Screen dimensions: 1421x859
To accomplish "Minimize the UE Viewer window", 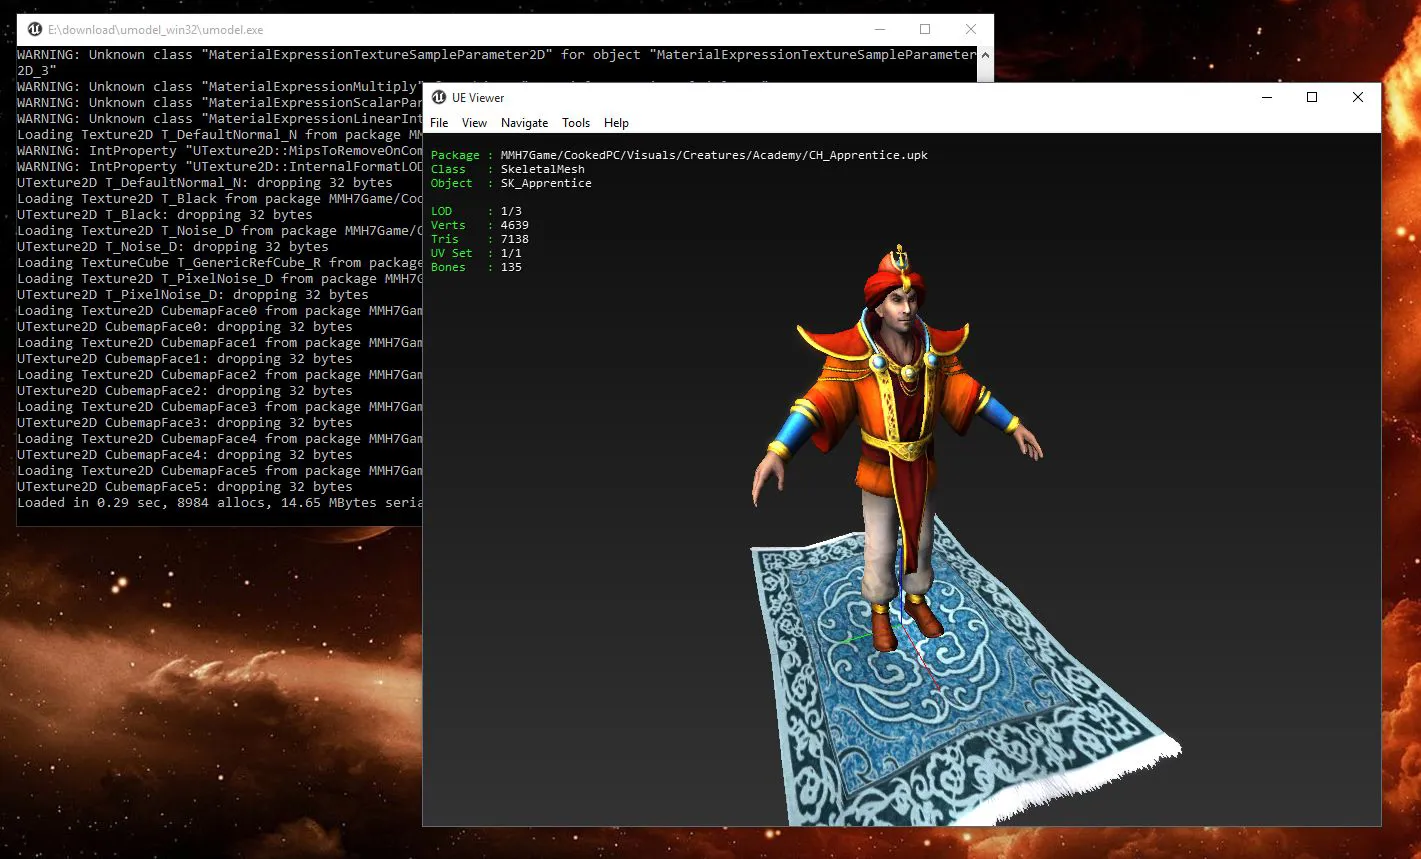I will coord(1266,97).
